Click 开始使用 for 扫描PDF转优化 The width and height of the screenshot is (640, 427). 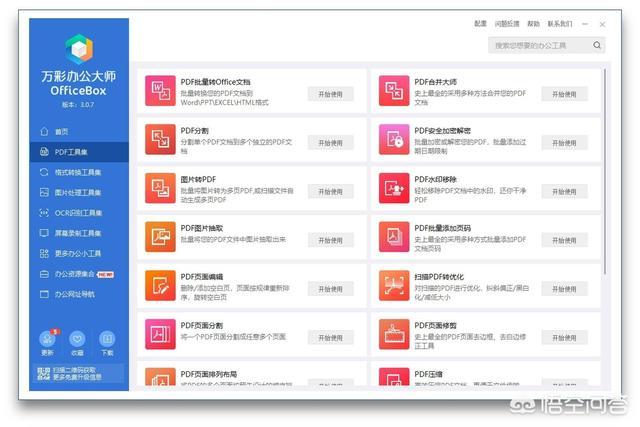click(564, 289)
